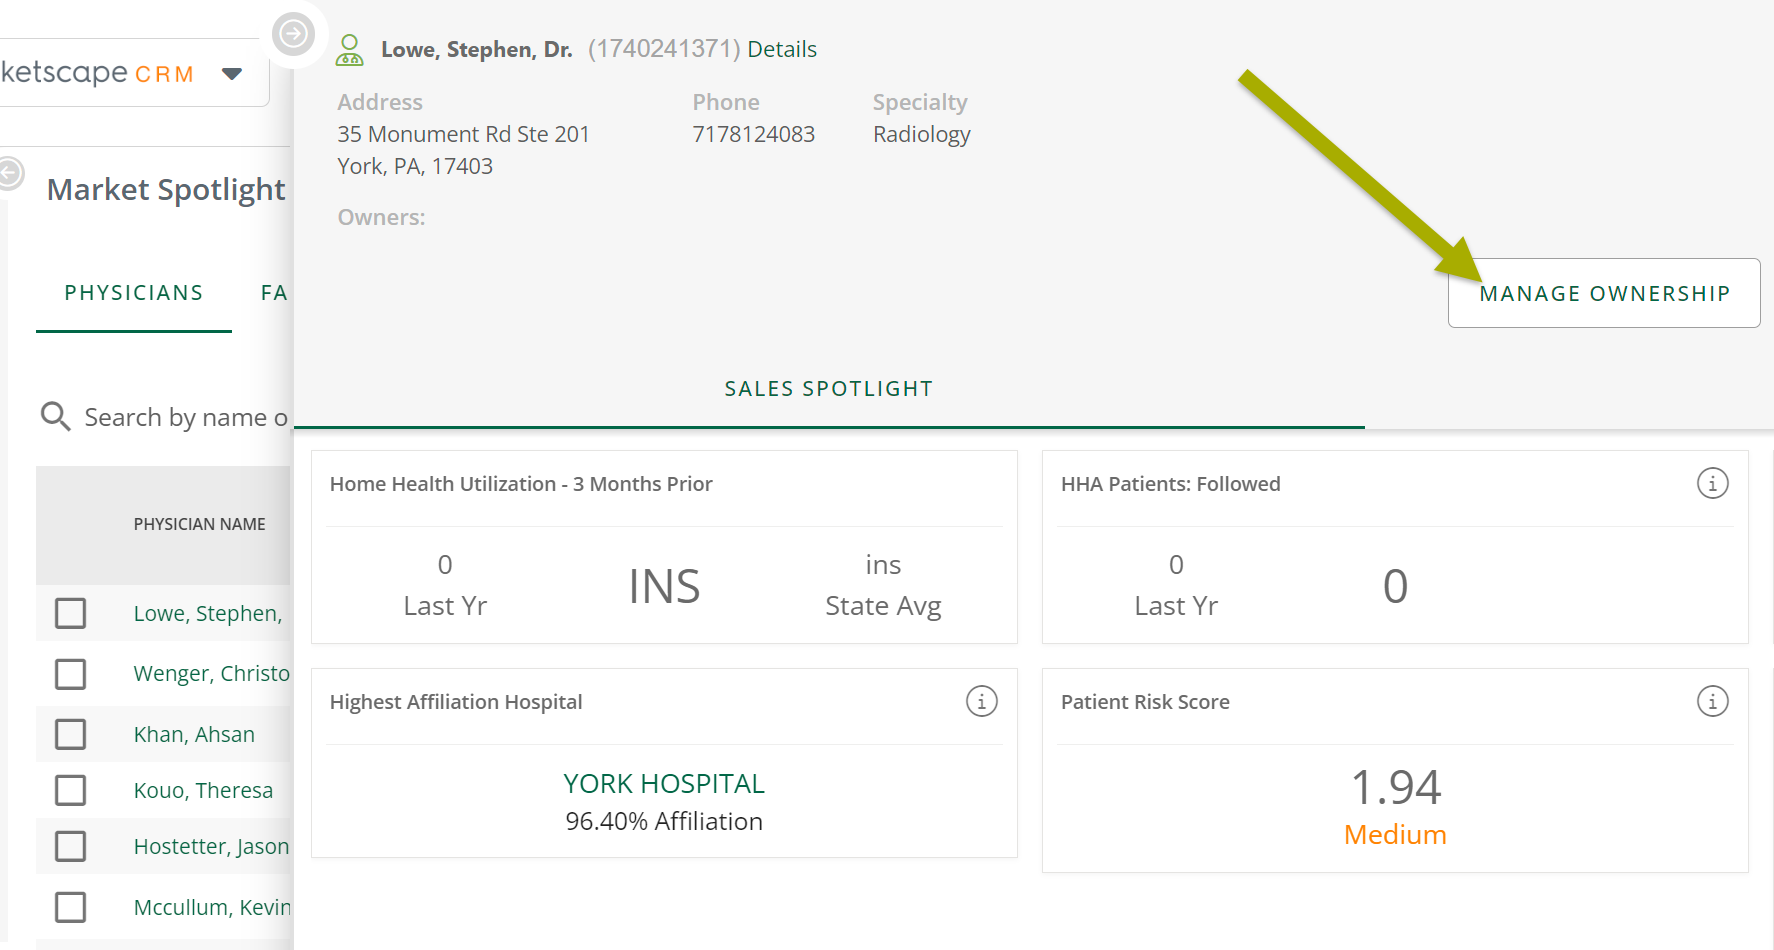The image size is (1774, 950).
Task: Click the panel collapse arrow circle icon
Action: pyautogui.click(x=293, y=34)
